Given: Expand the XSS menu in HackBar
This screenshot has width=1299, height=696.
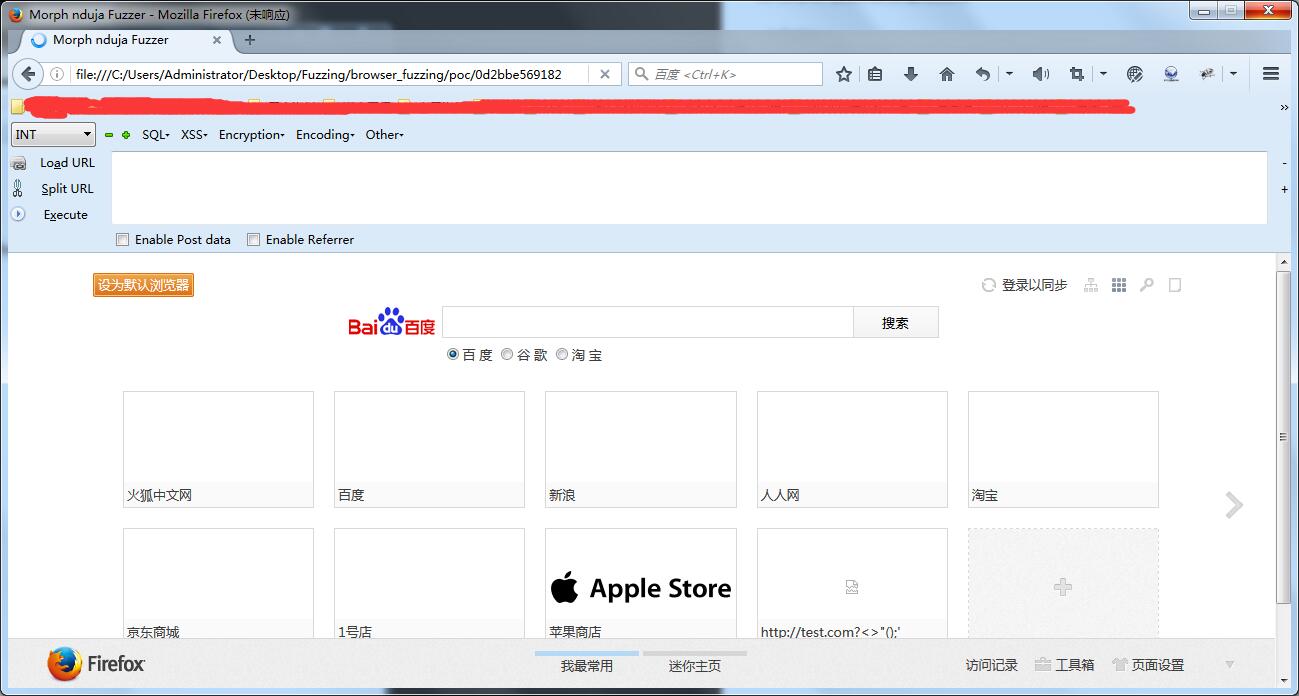Looking at the screenshot, I should click(x=194, y=135).
